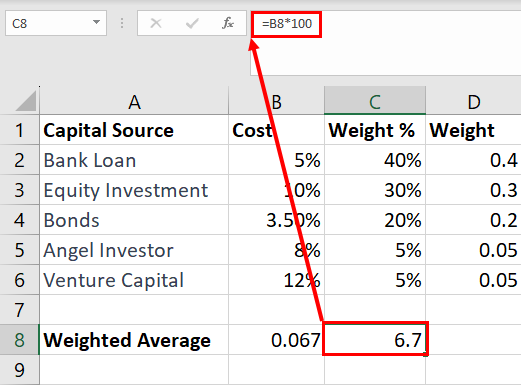The image size is (521, 385).
Task: Click the Weight header cell in column D
Action: point(473,130)
